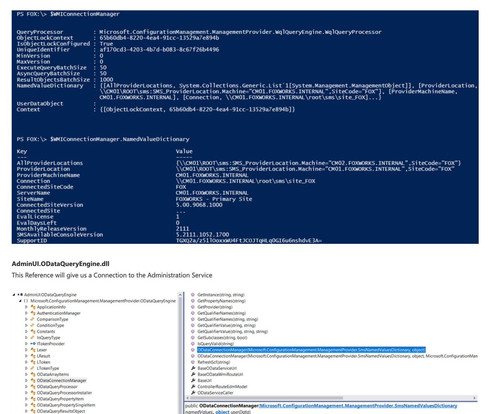Click method icon beside GetPropertyNames(string)
The width and height of the screenshot is (500, 414).
193,301
